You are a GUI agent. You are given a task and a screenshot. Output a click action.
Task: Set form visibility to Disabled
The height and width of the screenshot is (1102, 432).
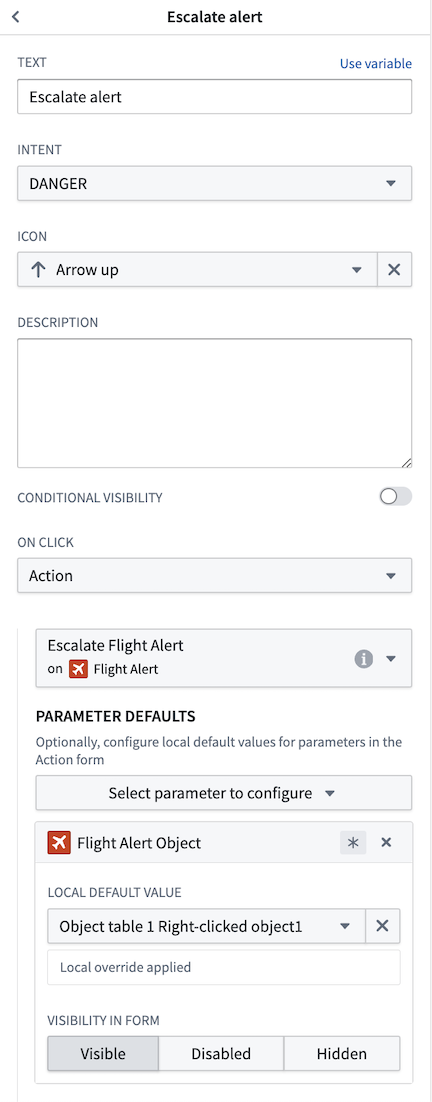coord(221,1054)
